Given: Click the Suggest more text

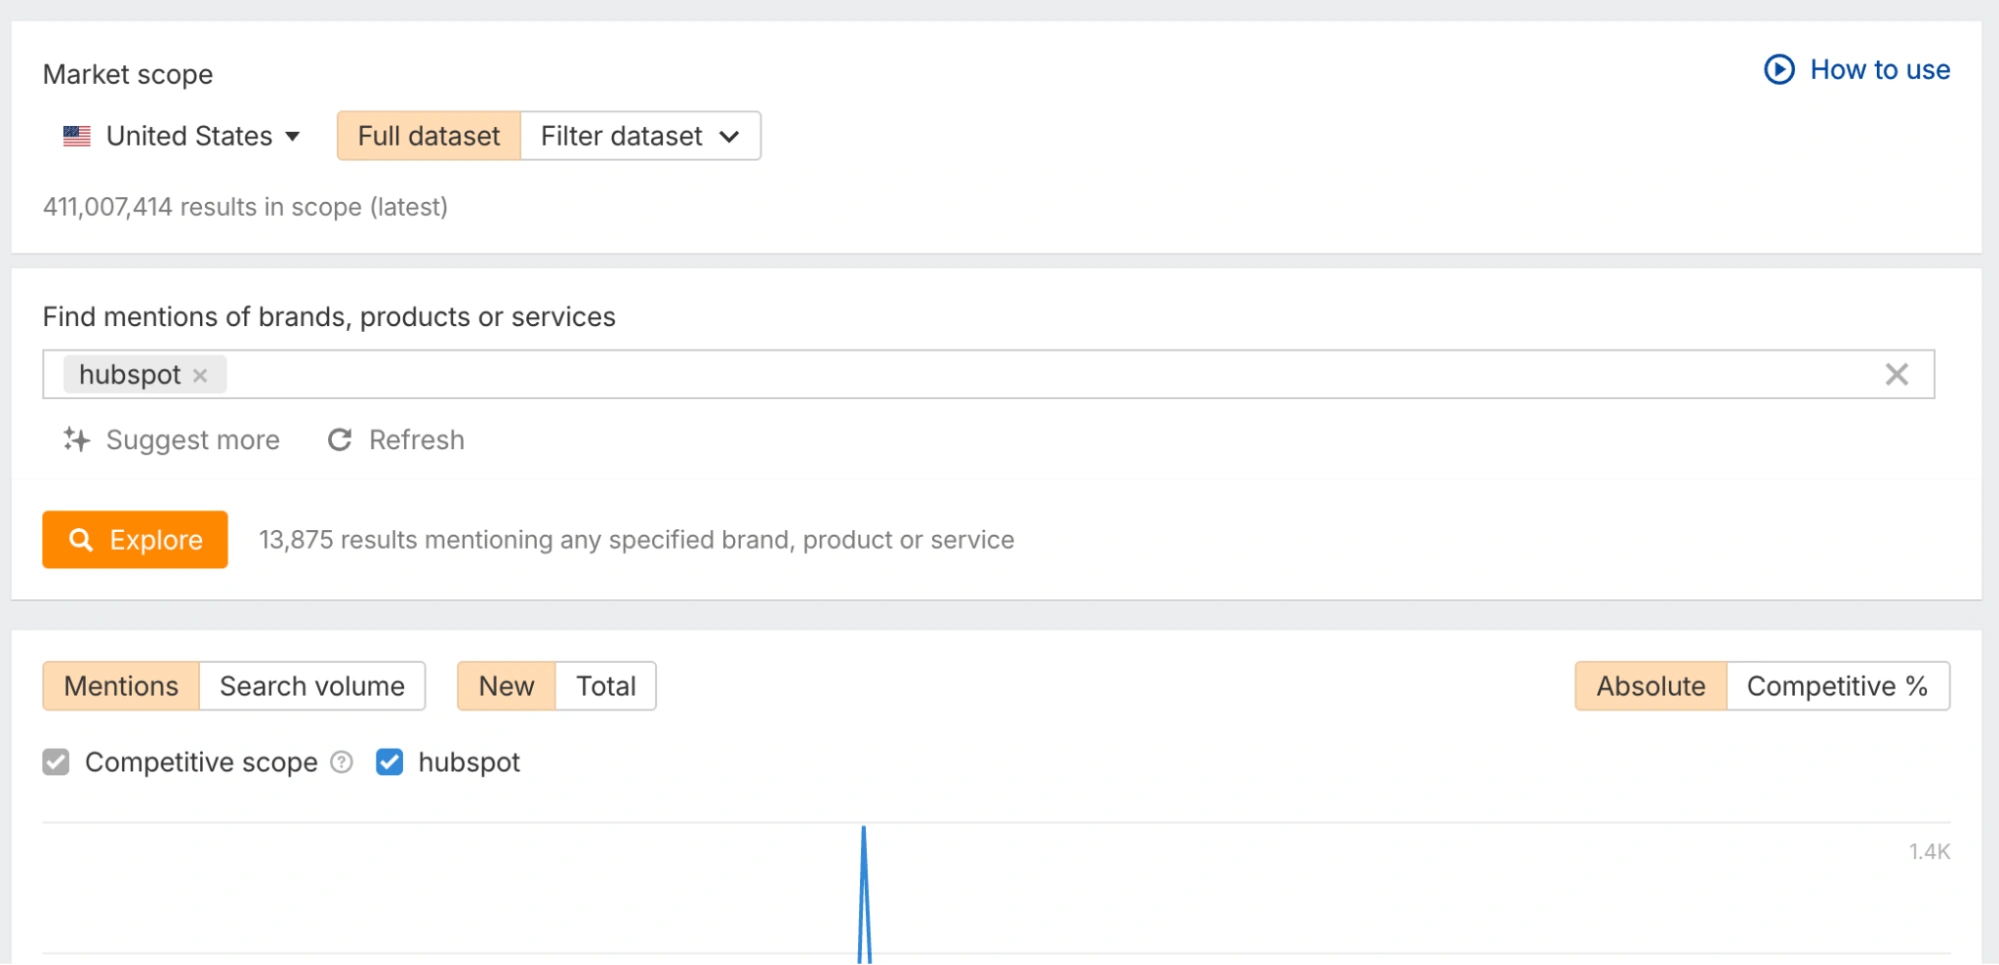Looking at the screenshot, I should click(x=193, y=440).
